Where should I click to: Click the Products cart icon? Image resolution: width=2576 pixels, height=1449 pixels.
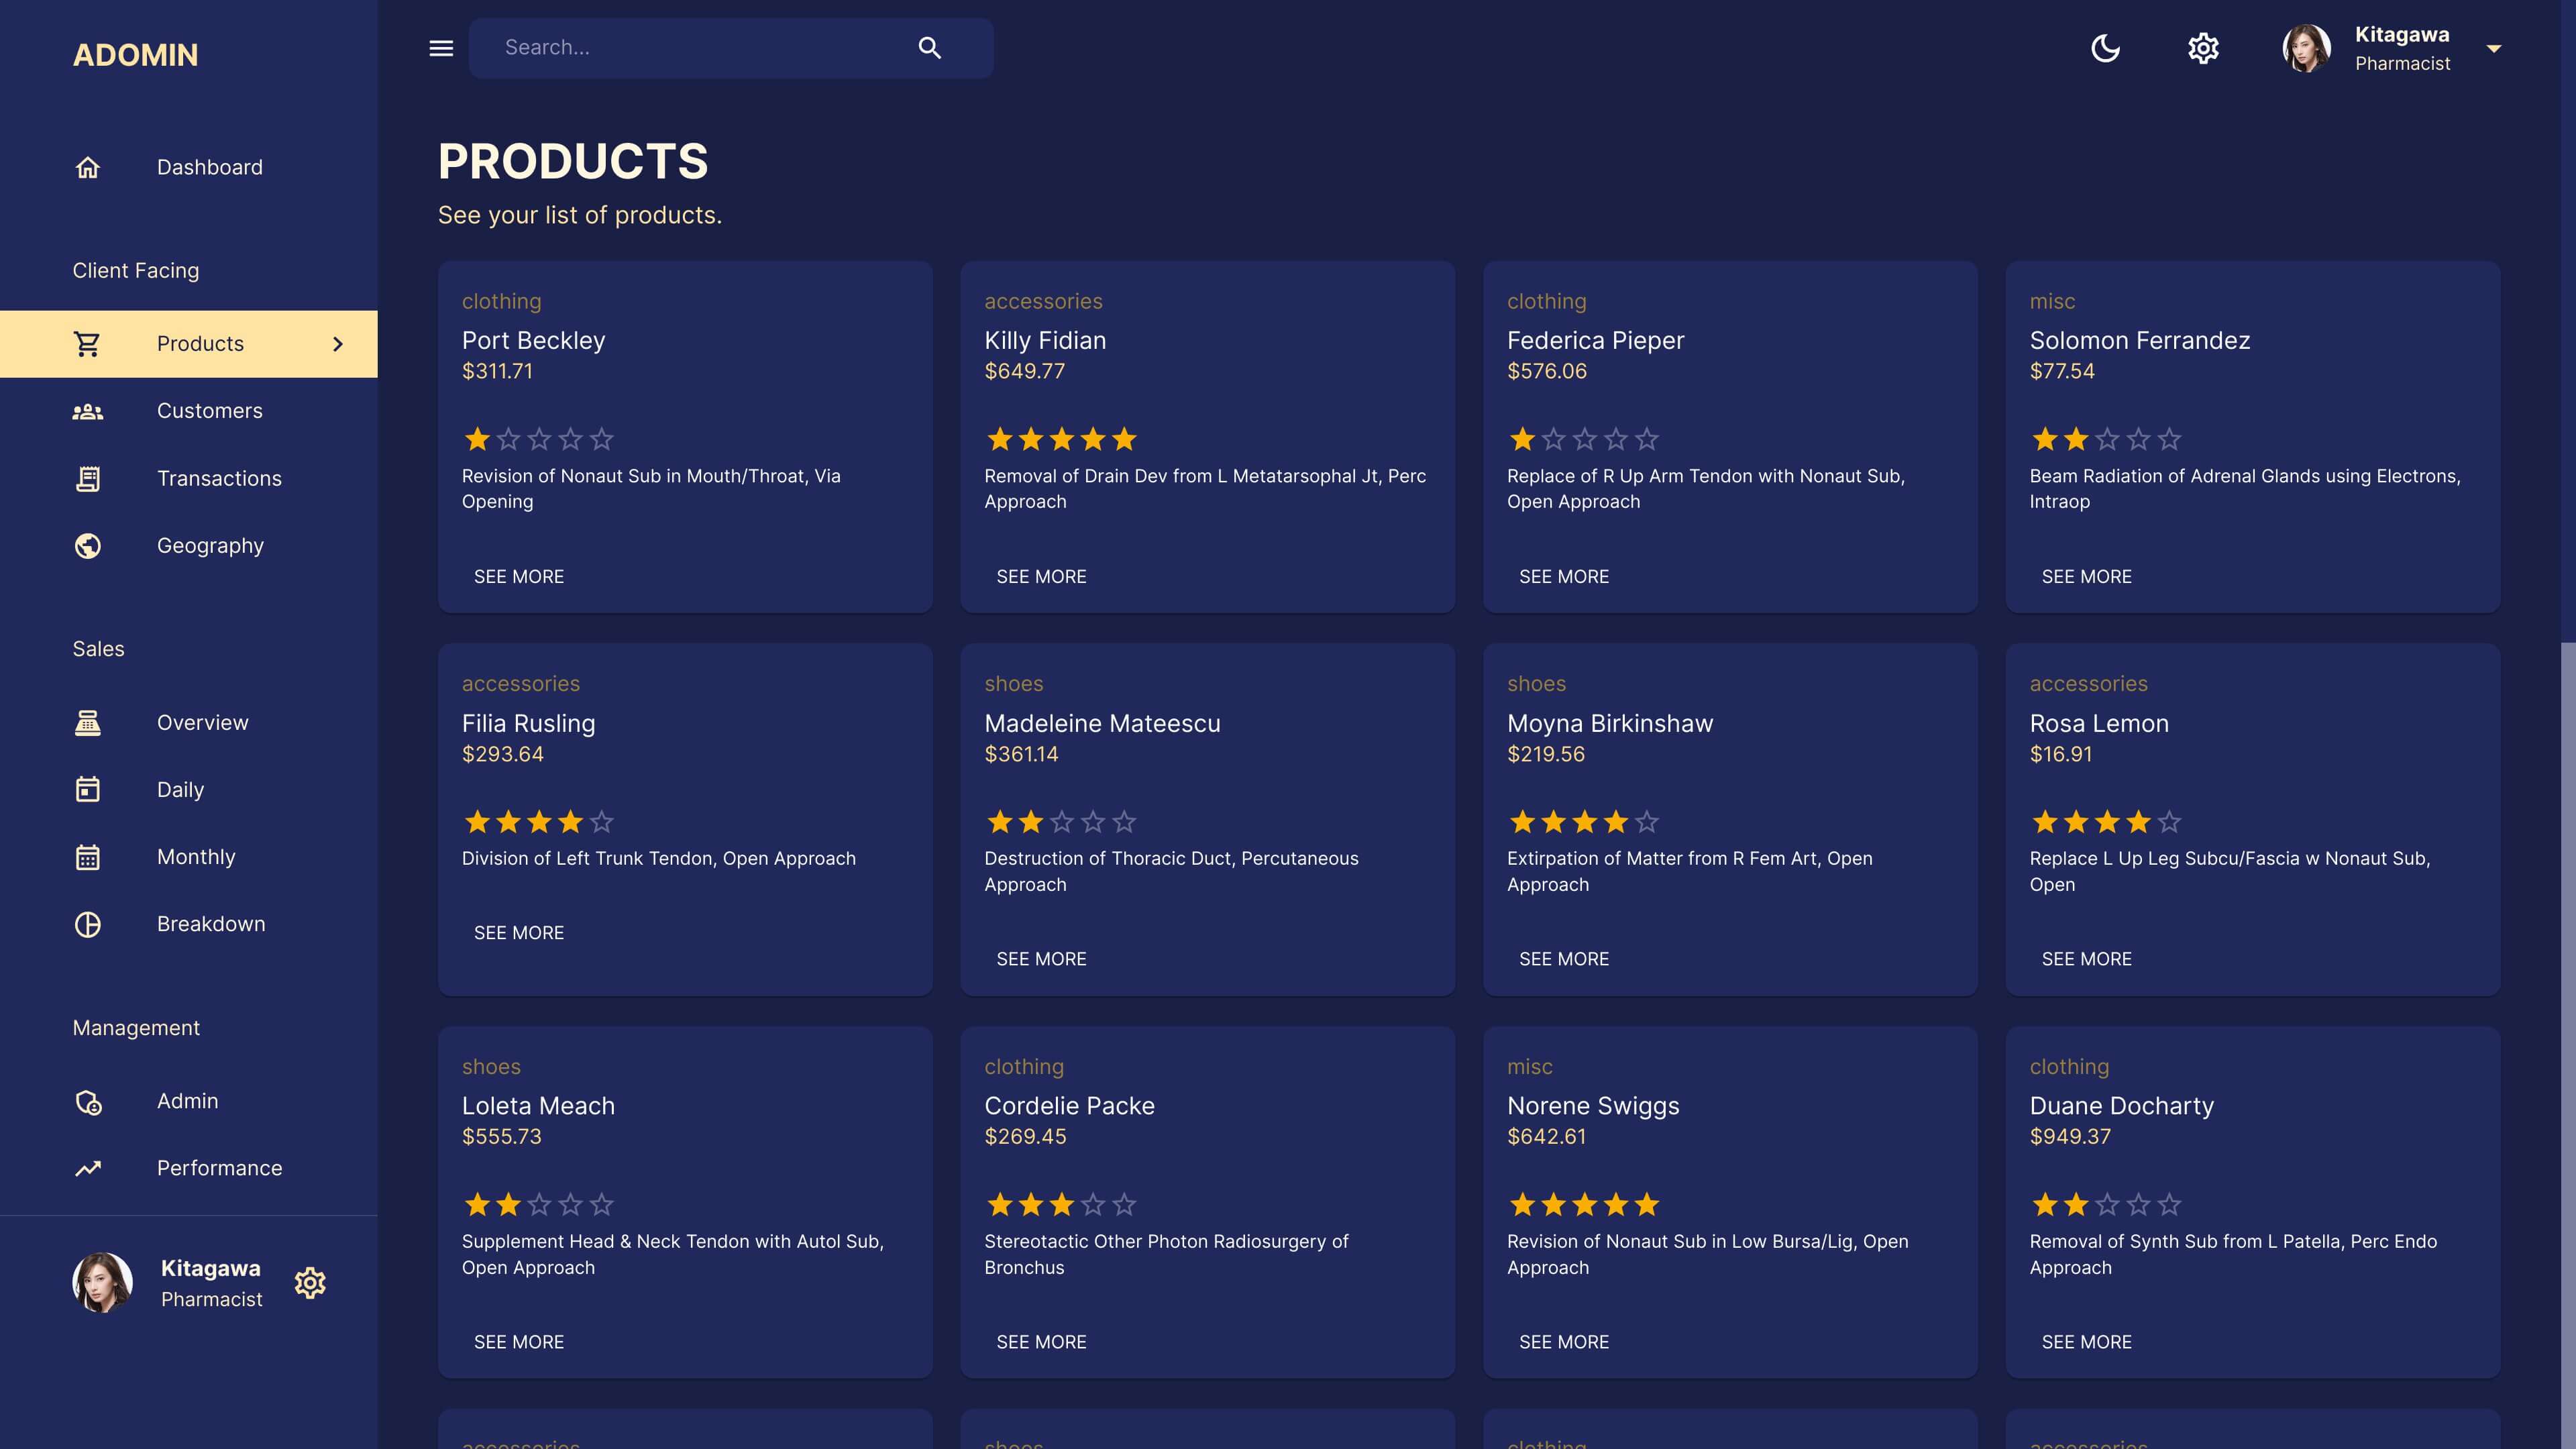coord(88,343)
